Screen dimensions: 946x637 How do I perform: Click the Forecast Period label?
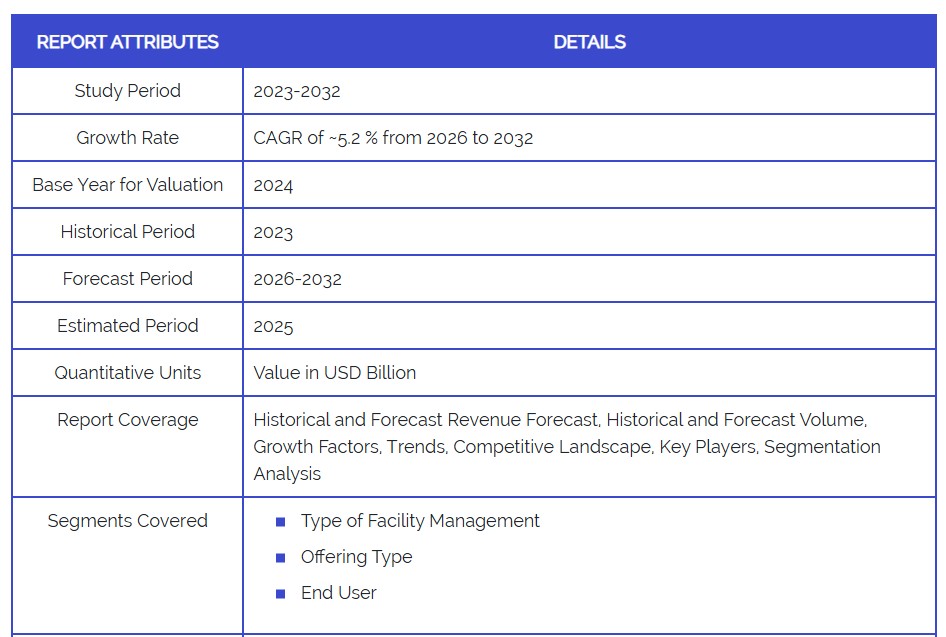tap(127, 279)
